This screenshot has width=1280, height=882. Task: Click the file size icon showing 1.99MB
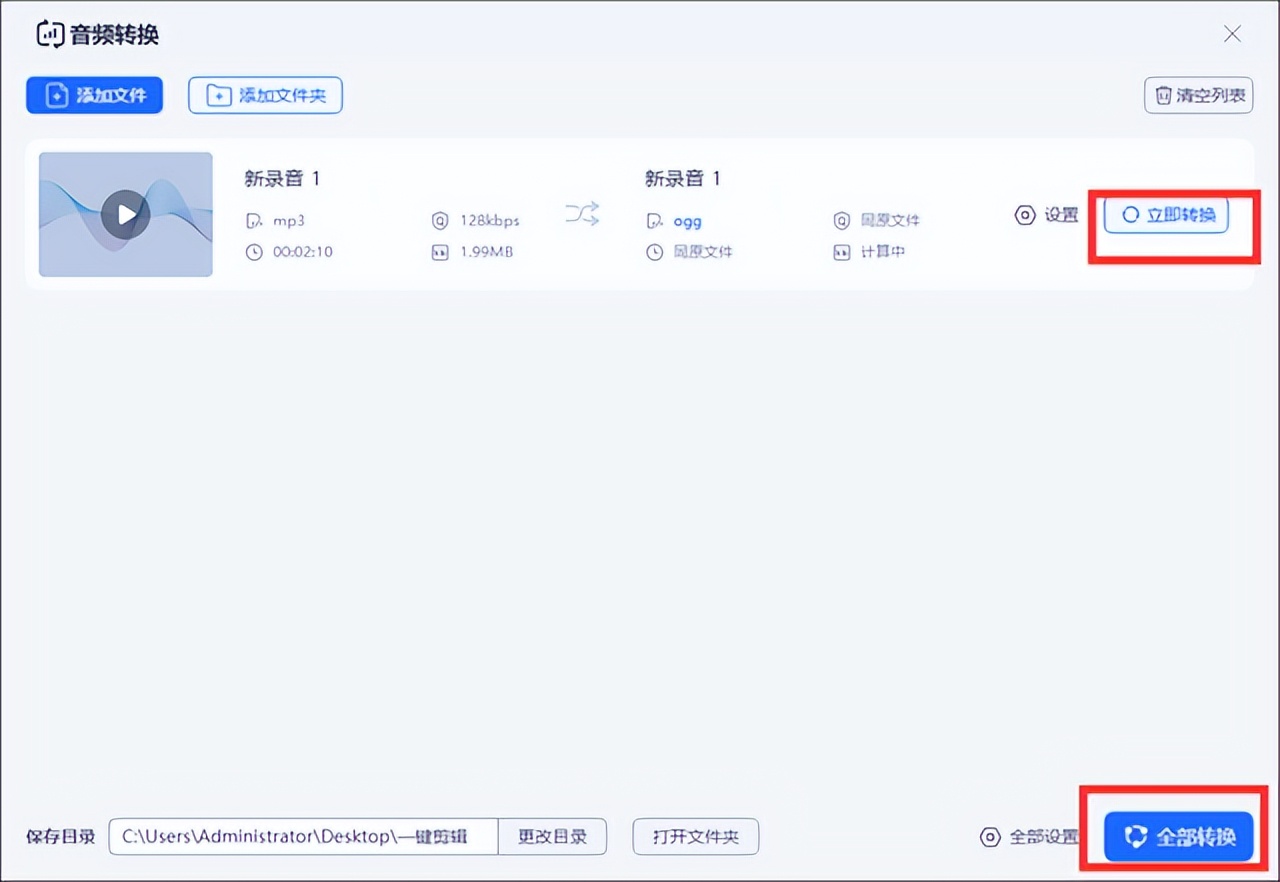pos(440,252)
